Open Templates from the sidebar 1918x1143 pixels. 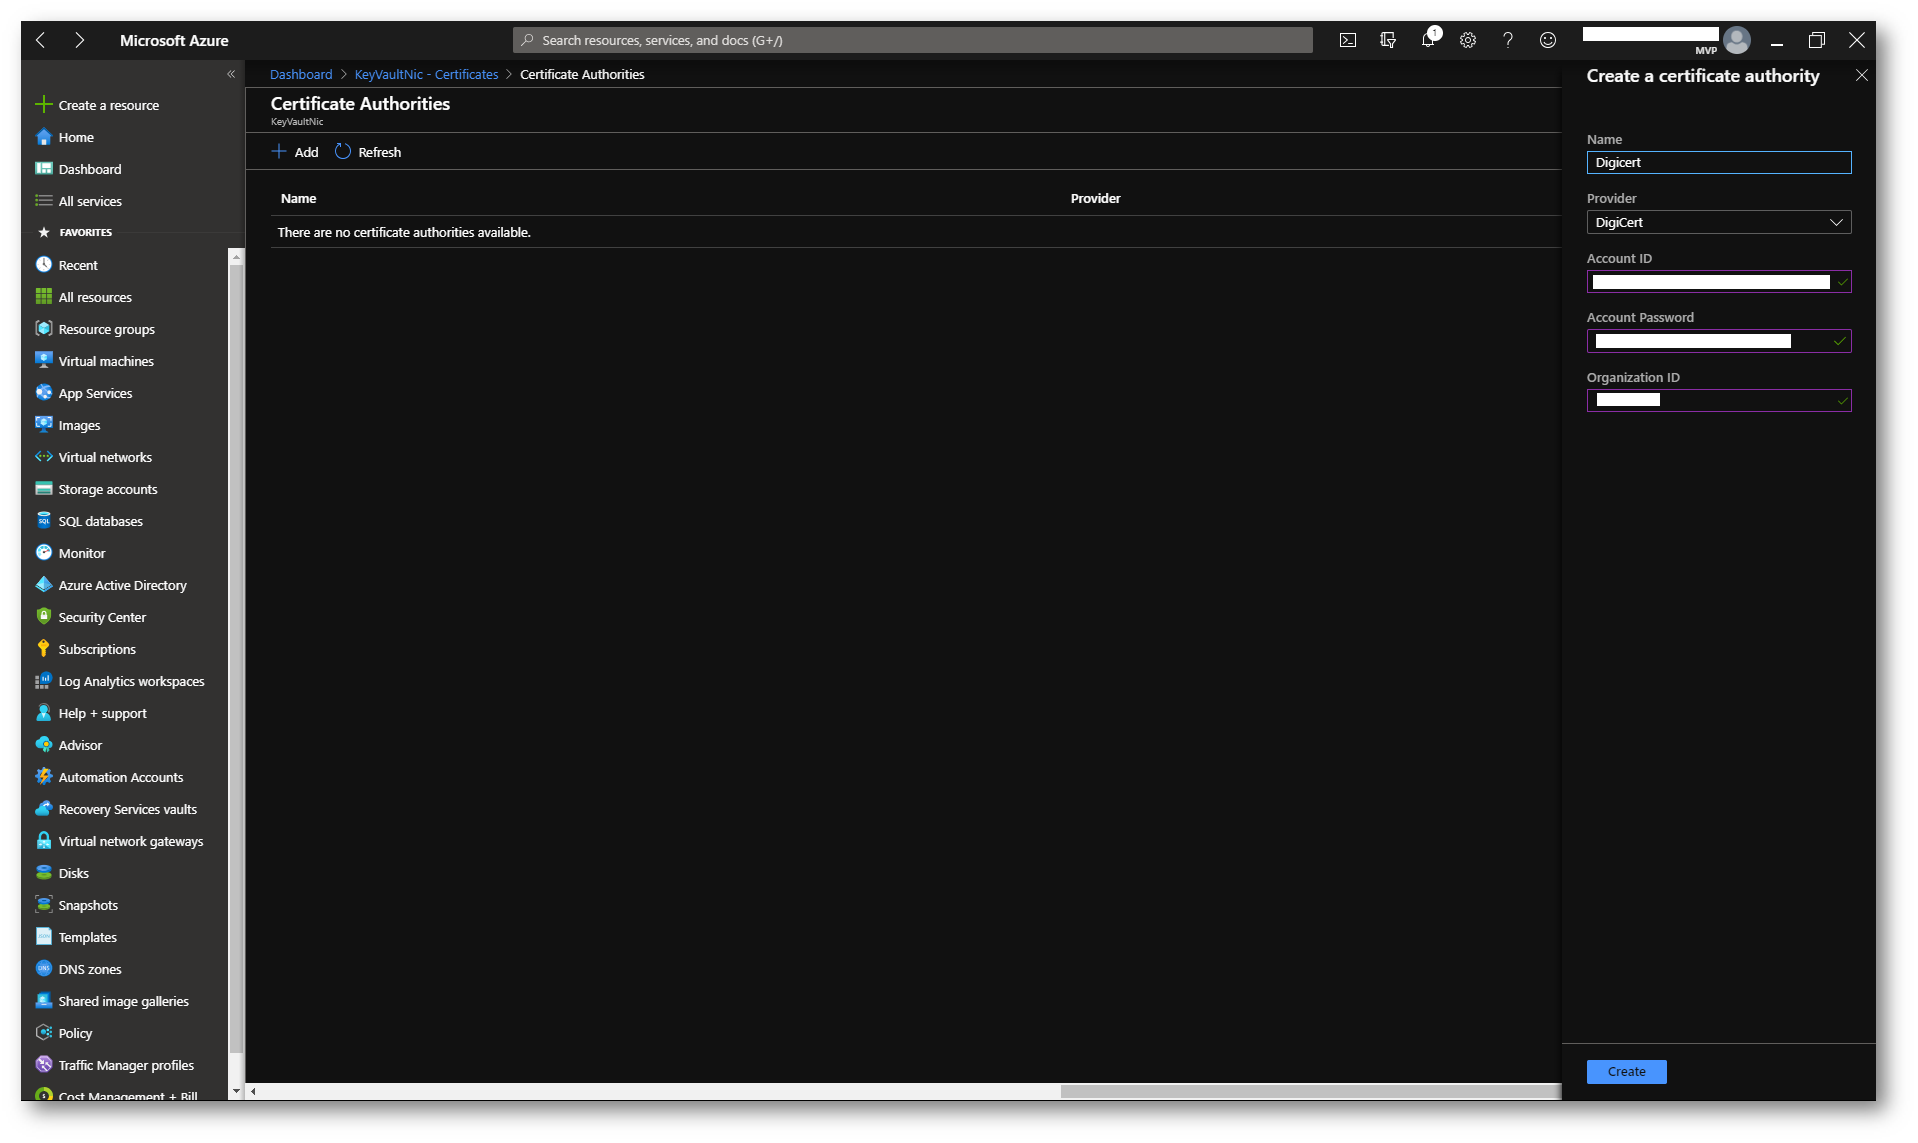(76, 937)
